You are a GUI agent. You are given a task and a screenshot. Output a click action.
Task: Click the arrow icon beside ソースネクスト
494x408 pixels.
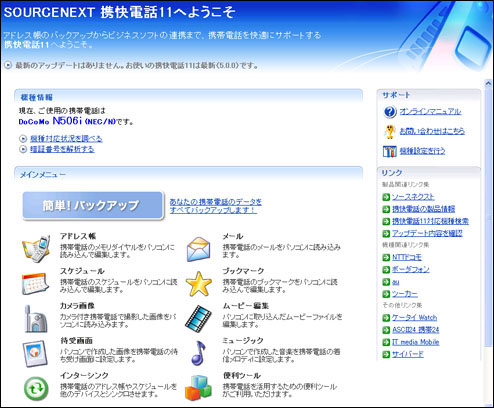click(x=386, y=197)
